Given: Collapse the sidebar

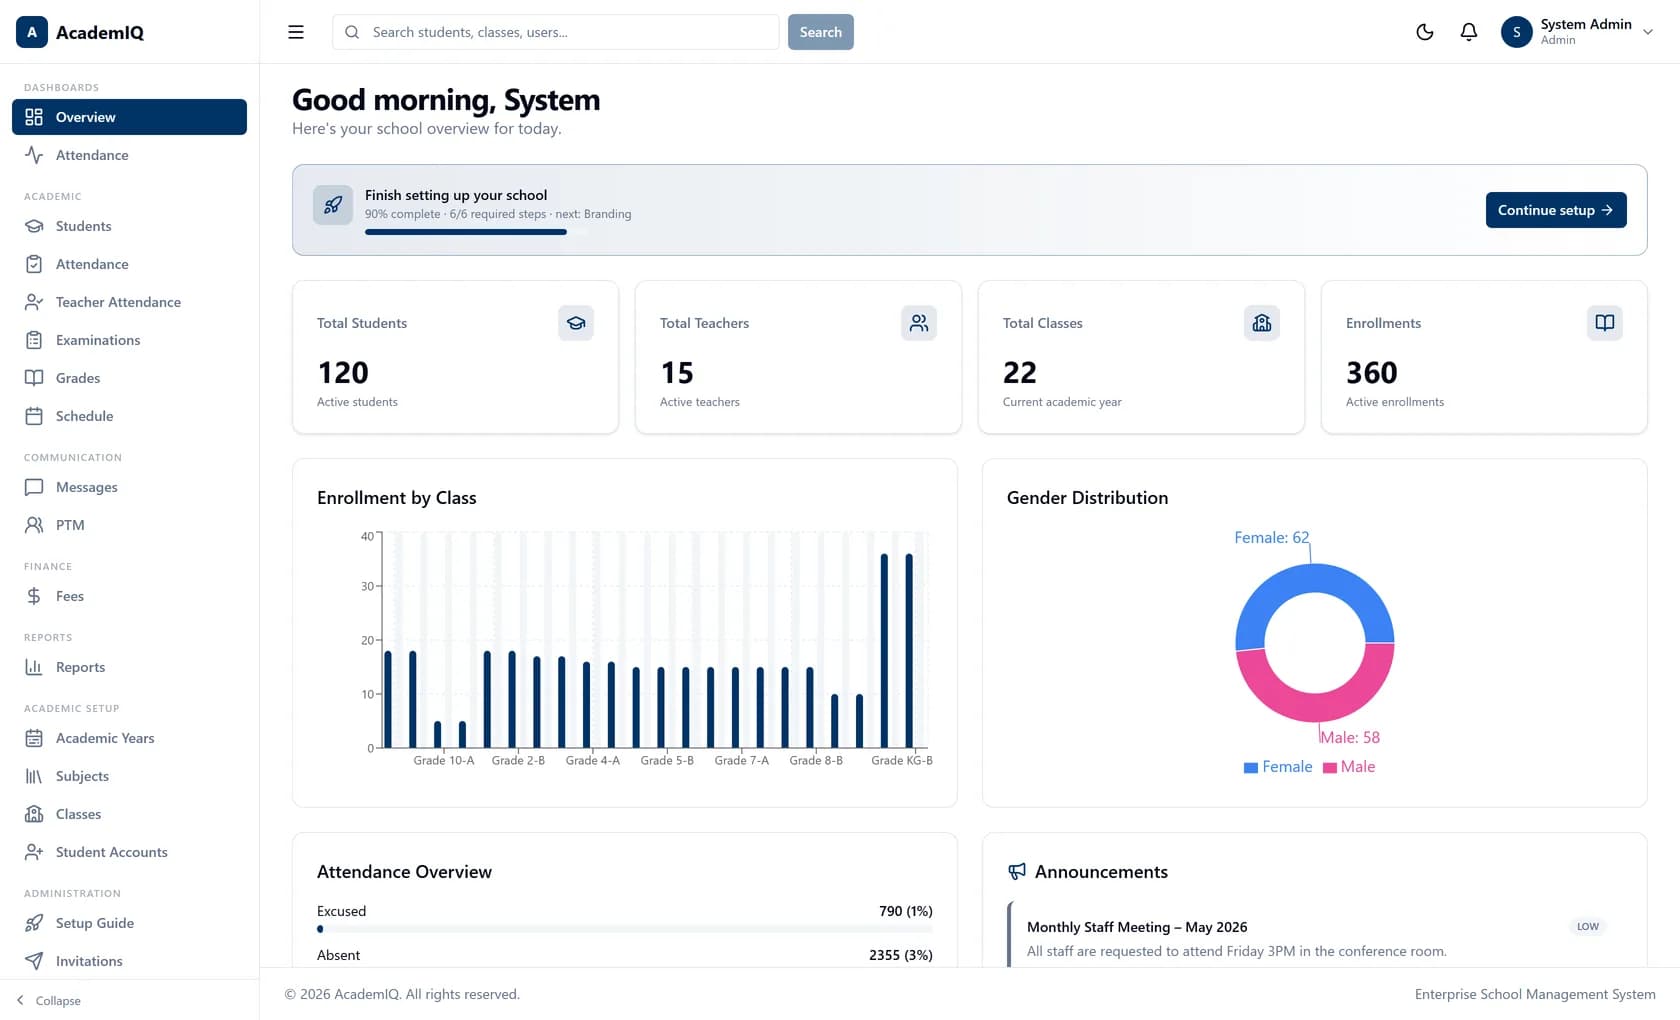Looking at the screenshot, I should [x=49, y=1000].
